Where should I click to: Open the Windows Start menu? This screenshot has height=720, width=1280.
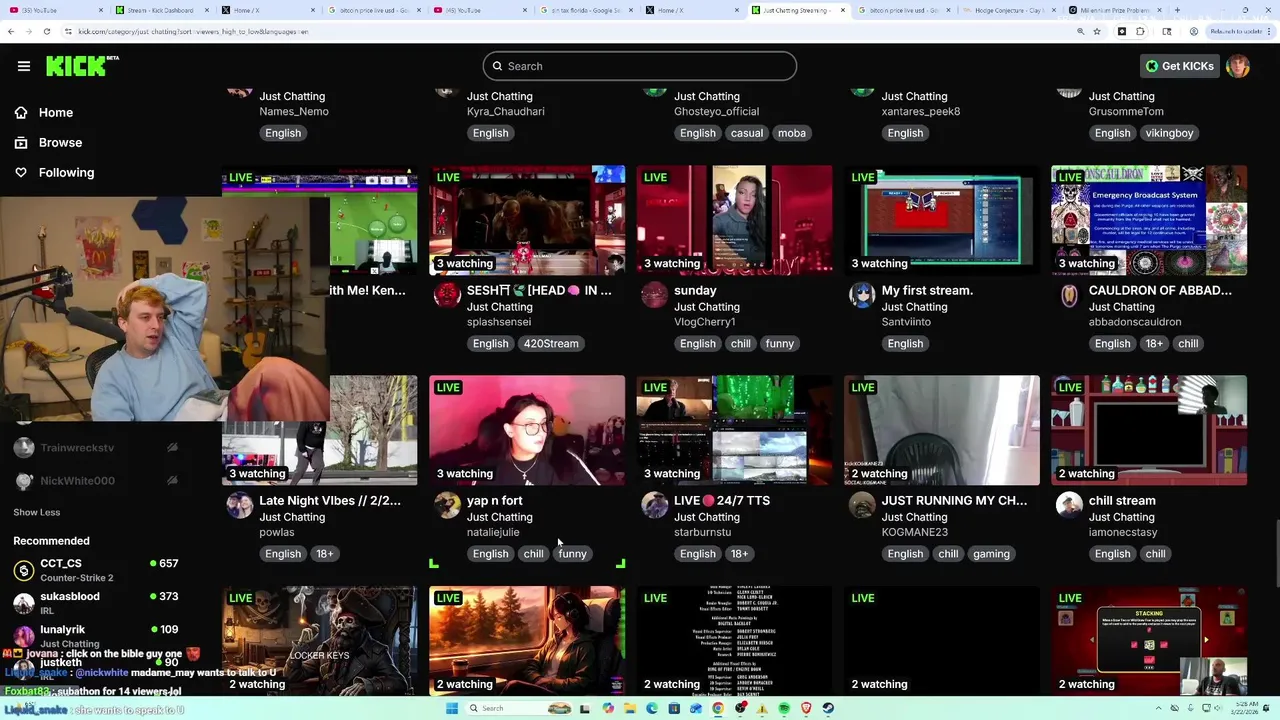[452, 708]
